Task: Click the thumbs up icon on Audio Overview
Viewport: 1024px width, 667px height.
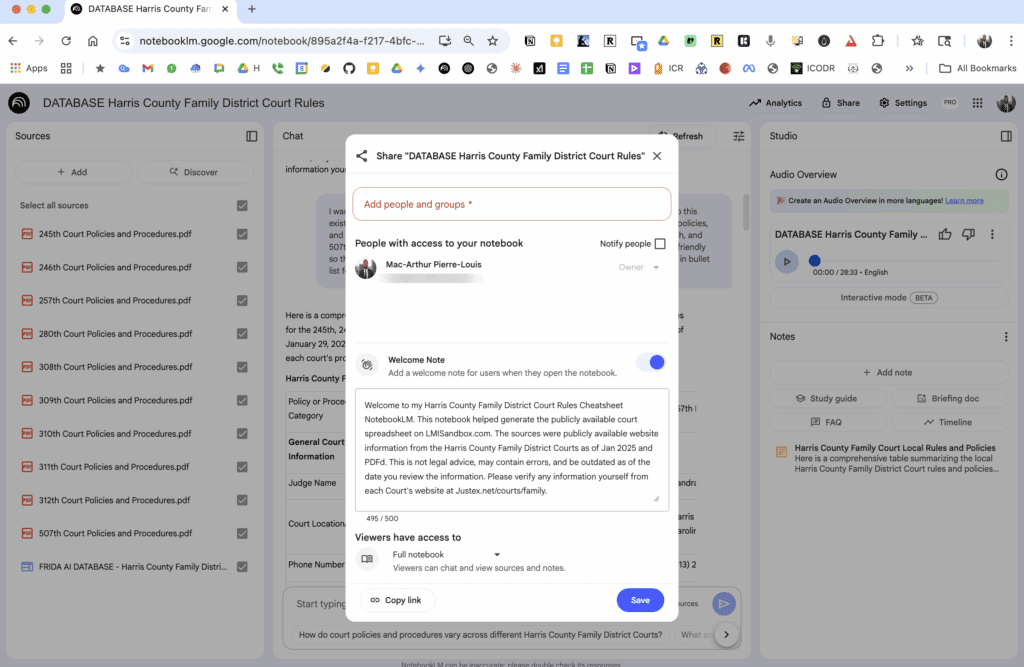Action: point(945,234)
